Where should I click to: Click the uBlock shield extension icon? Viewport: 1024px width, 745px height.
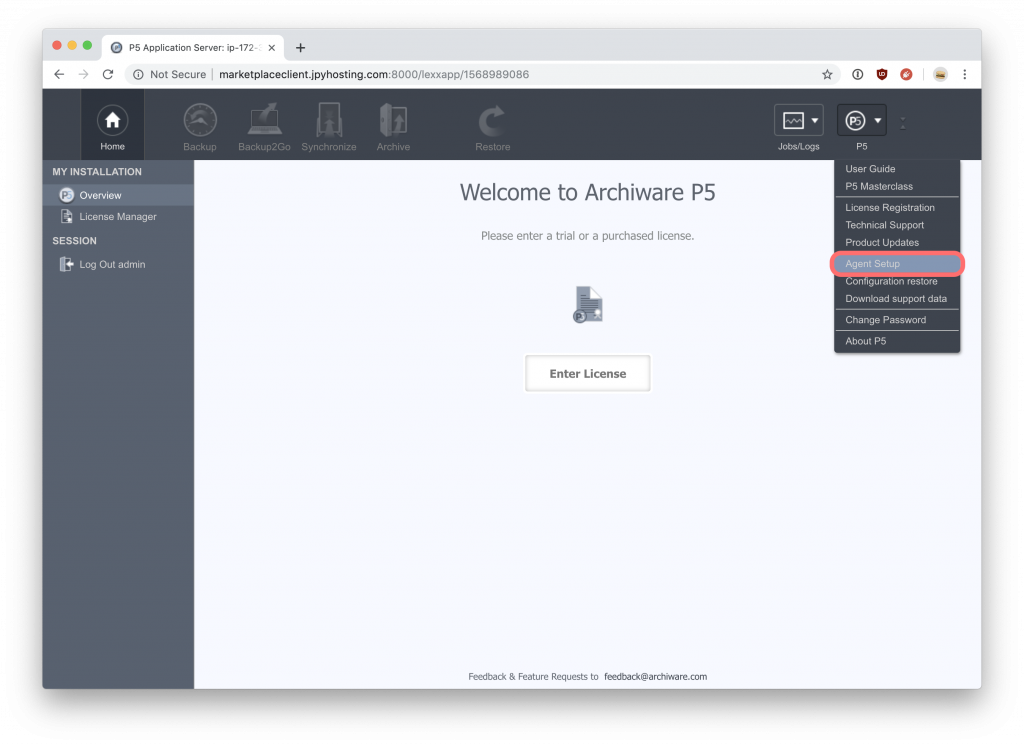[x=882, y=74]
